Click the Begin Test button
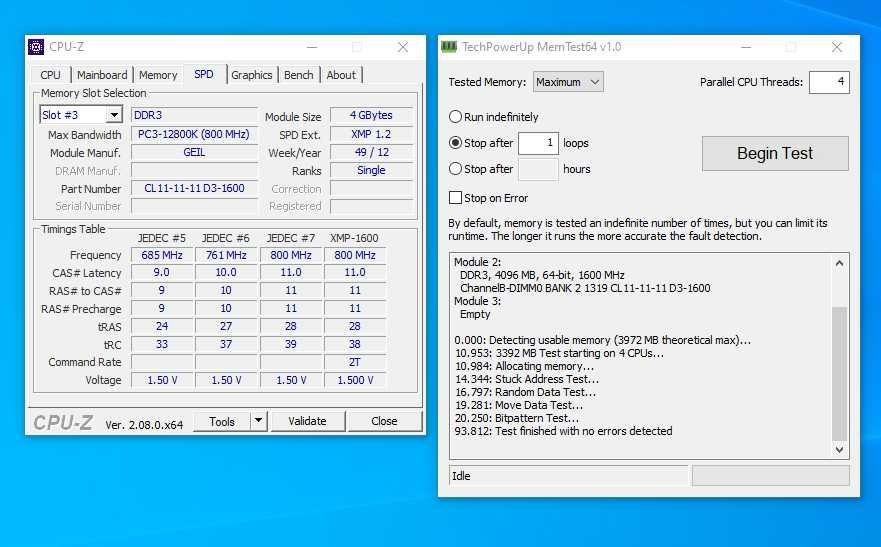This screenshot has width=881, height=547. click(x=775, y=153)
